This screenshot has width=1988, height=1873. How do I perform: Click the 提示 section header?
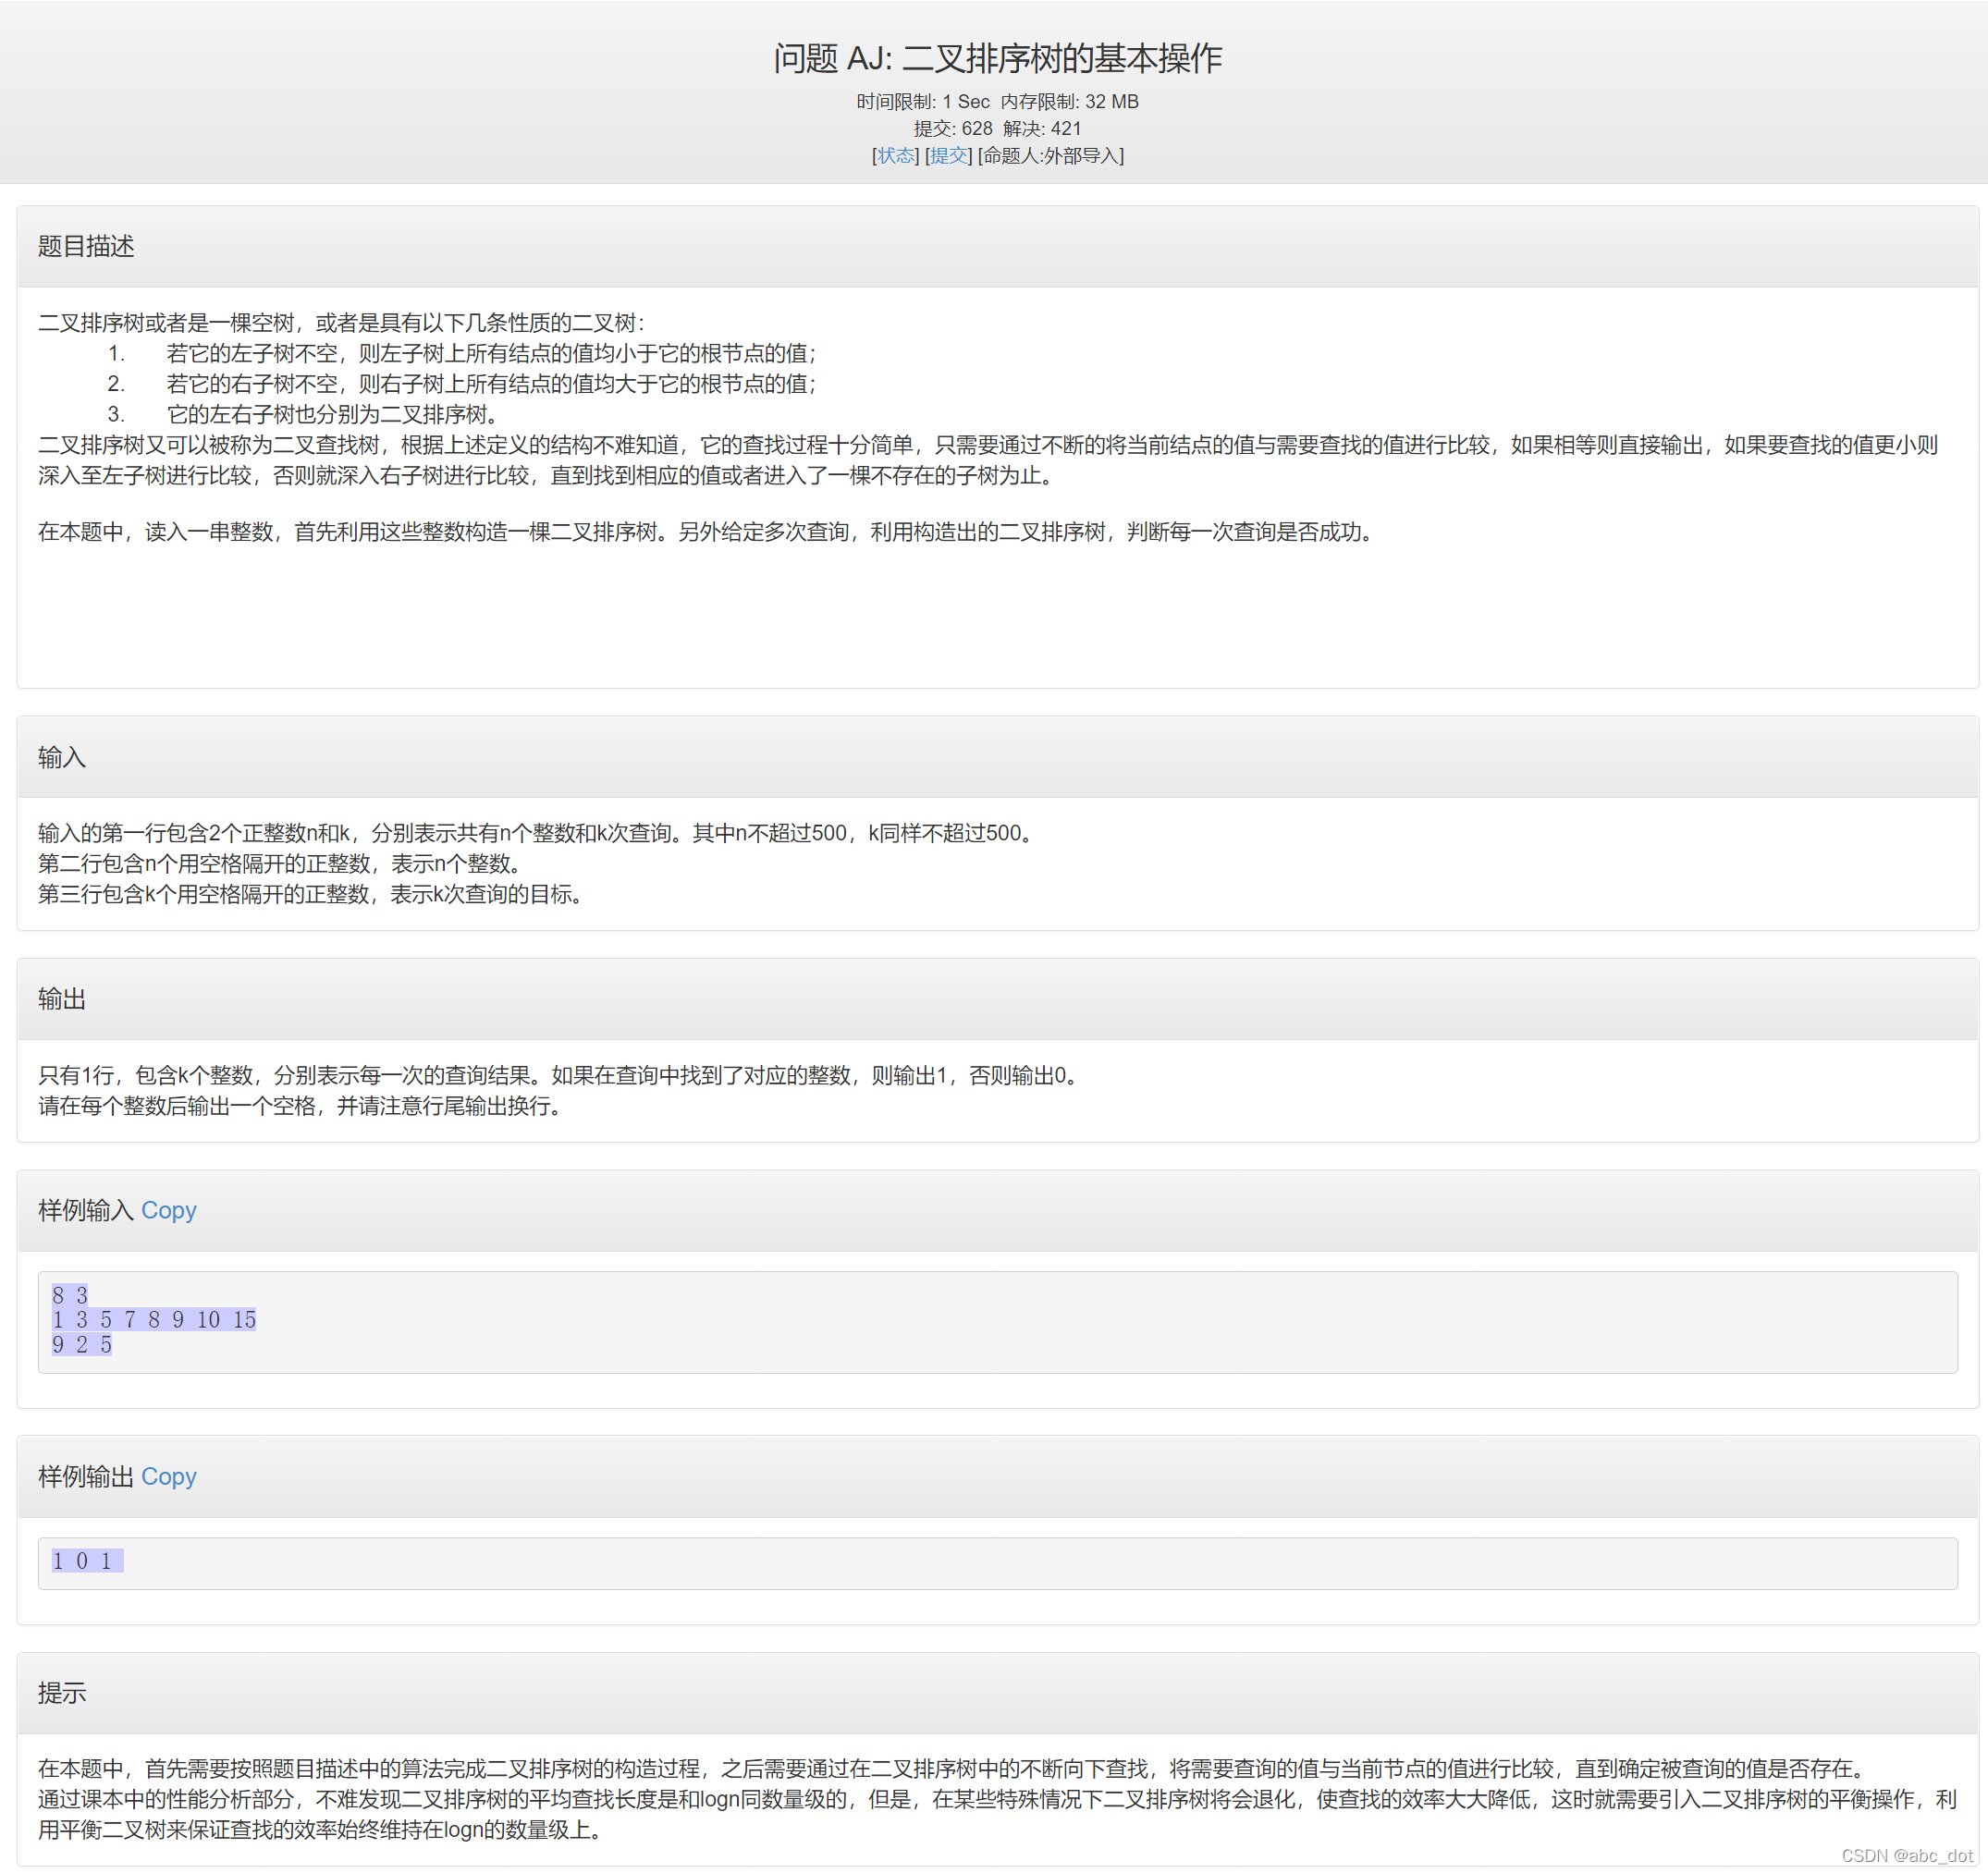click(62, 1693)
